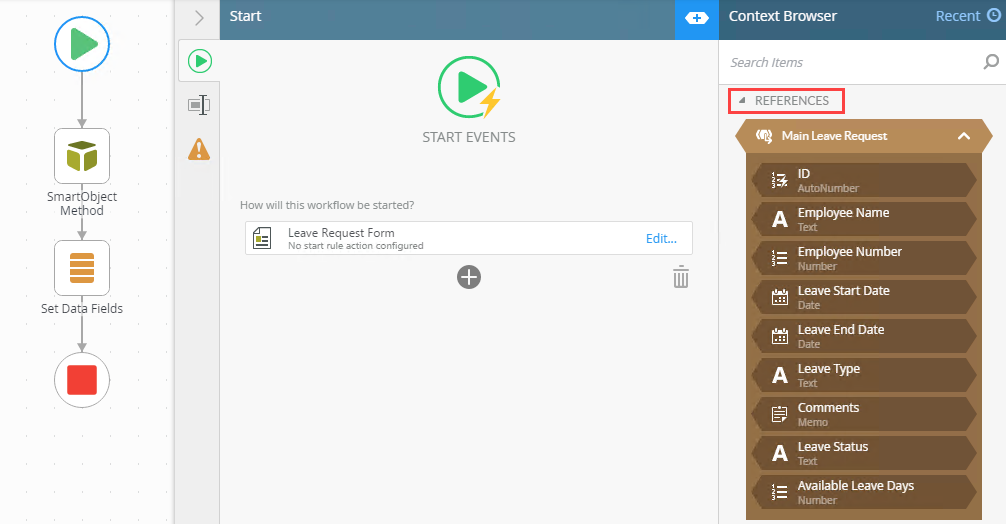This screenshot has height=524, width=1006.
Task: Open the Start Events tab icon
Action: click(200, 61)
